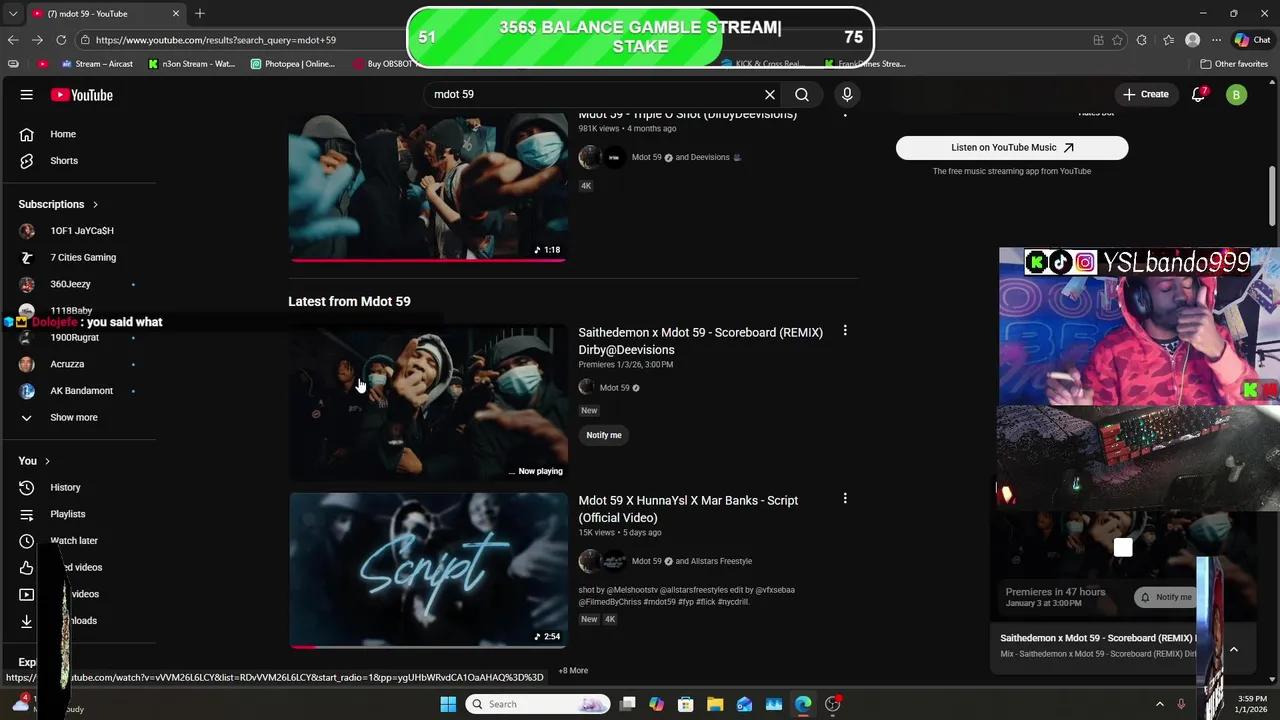Open browser settings and more menu
The height and width of the screenshot is (720, 1280).
1216,40
